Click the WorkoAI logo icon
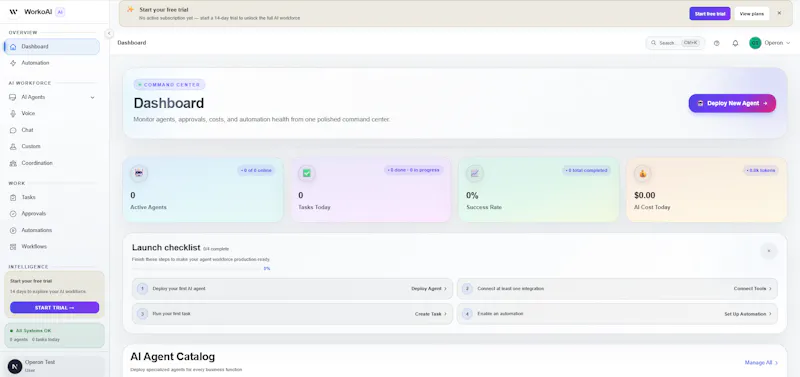This screenshot has height=377, width=800. coord(13,11)
